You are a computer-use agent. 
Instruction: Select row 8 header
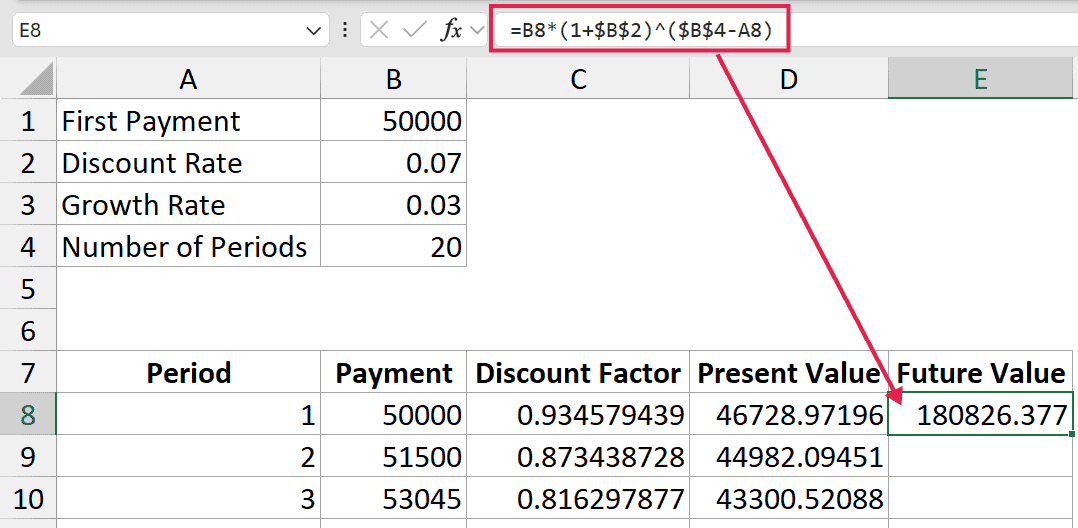(28, 415)
